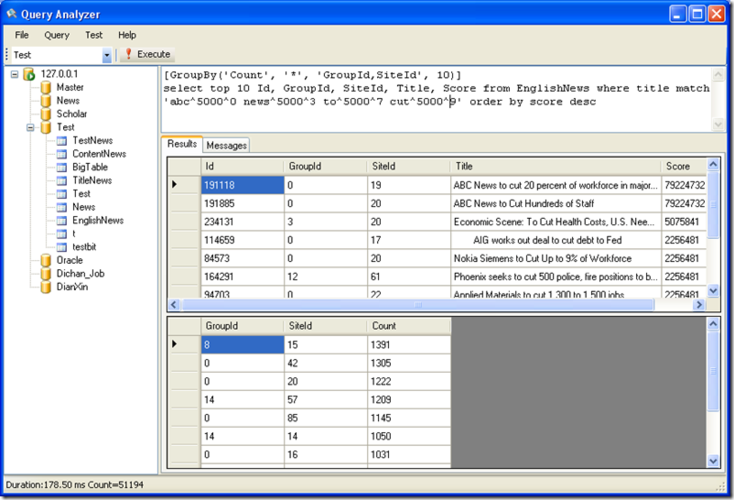Open the File menu
The image size is (734, 500).
coord(22,35)
